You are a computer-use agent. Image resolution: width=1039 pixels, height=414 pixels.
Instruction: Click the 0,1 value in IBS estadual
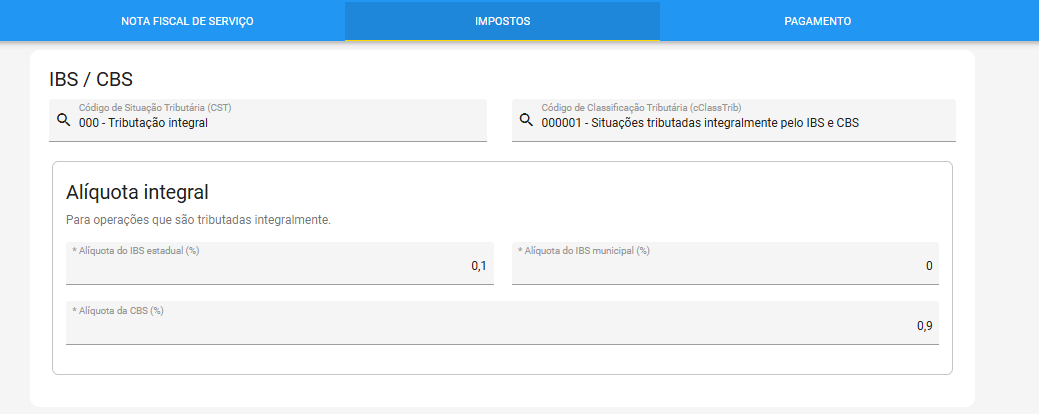click(479, 266)
